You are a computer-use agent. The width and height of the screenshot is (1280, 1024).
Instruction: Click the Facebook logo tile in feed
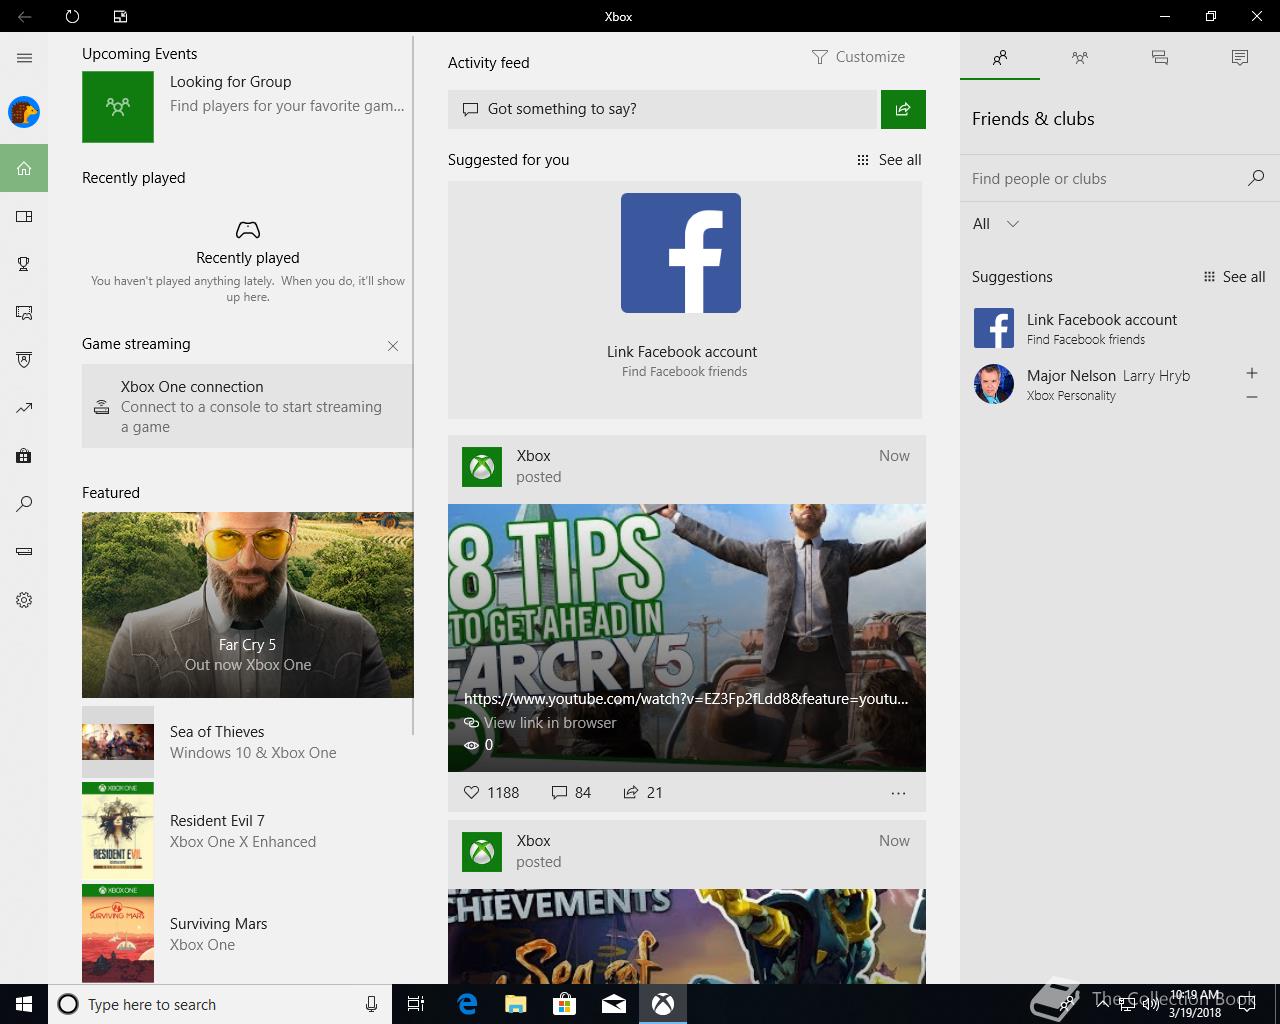(681, 253)
